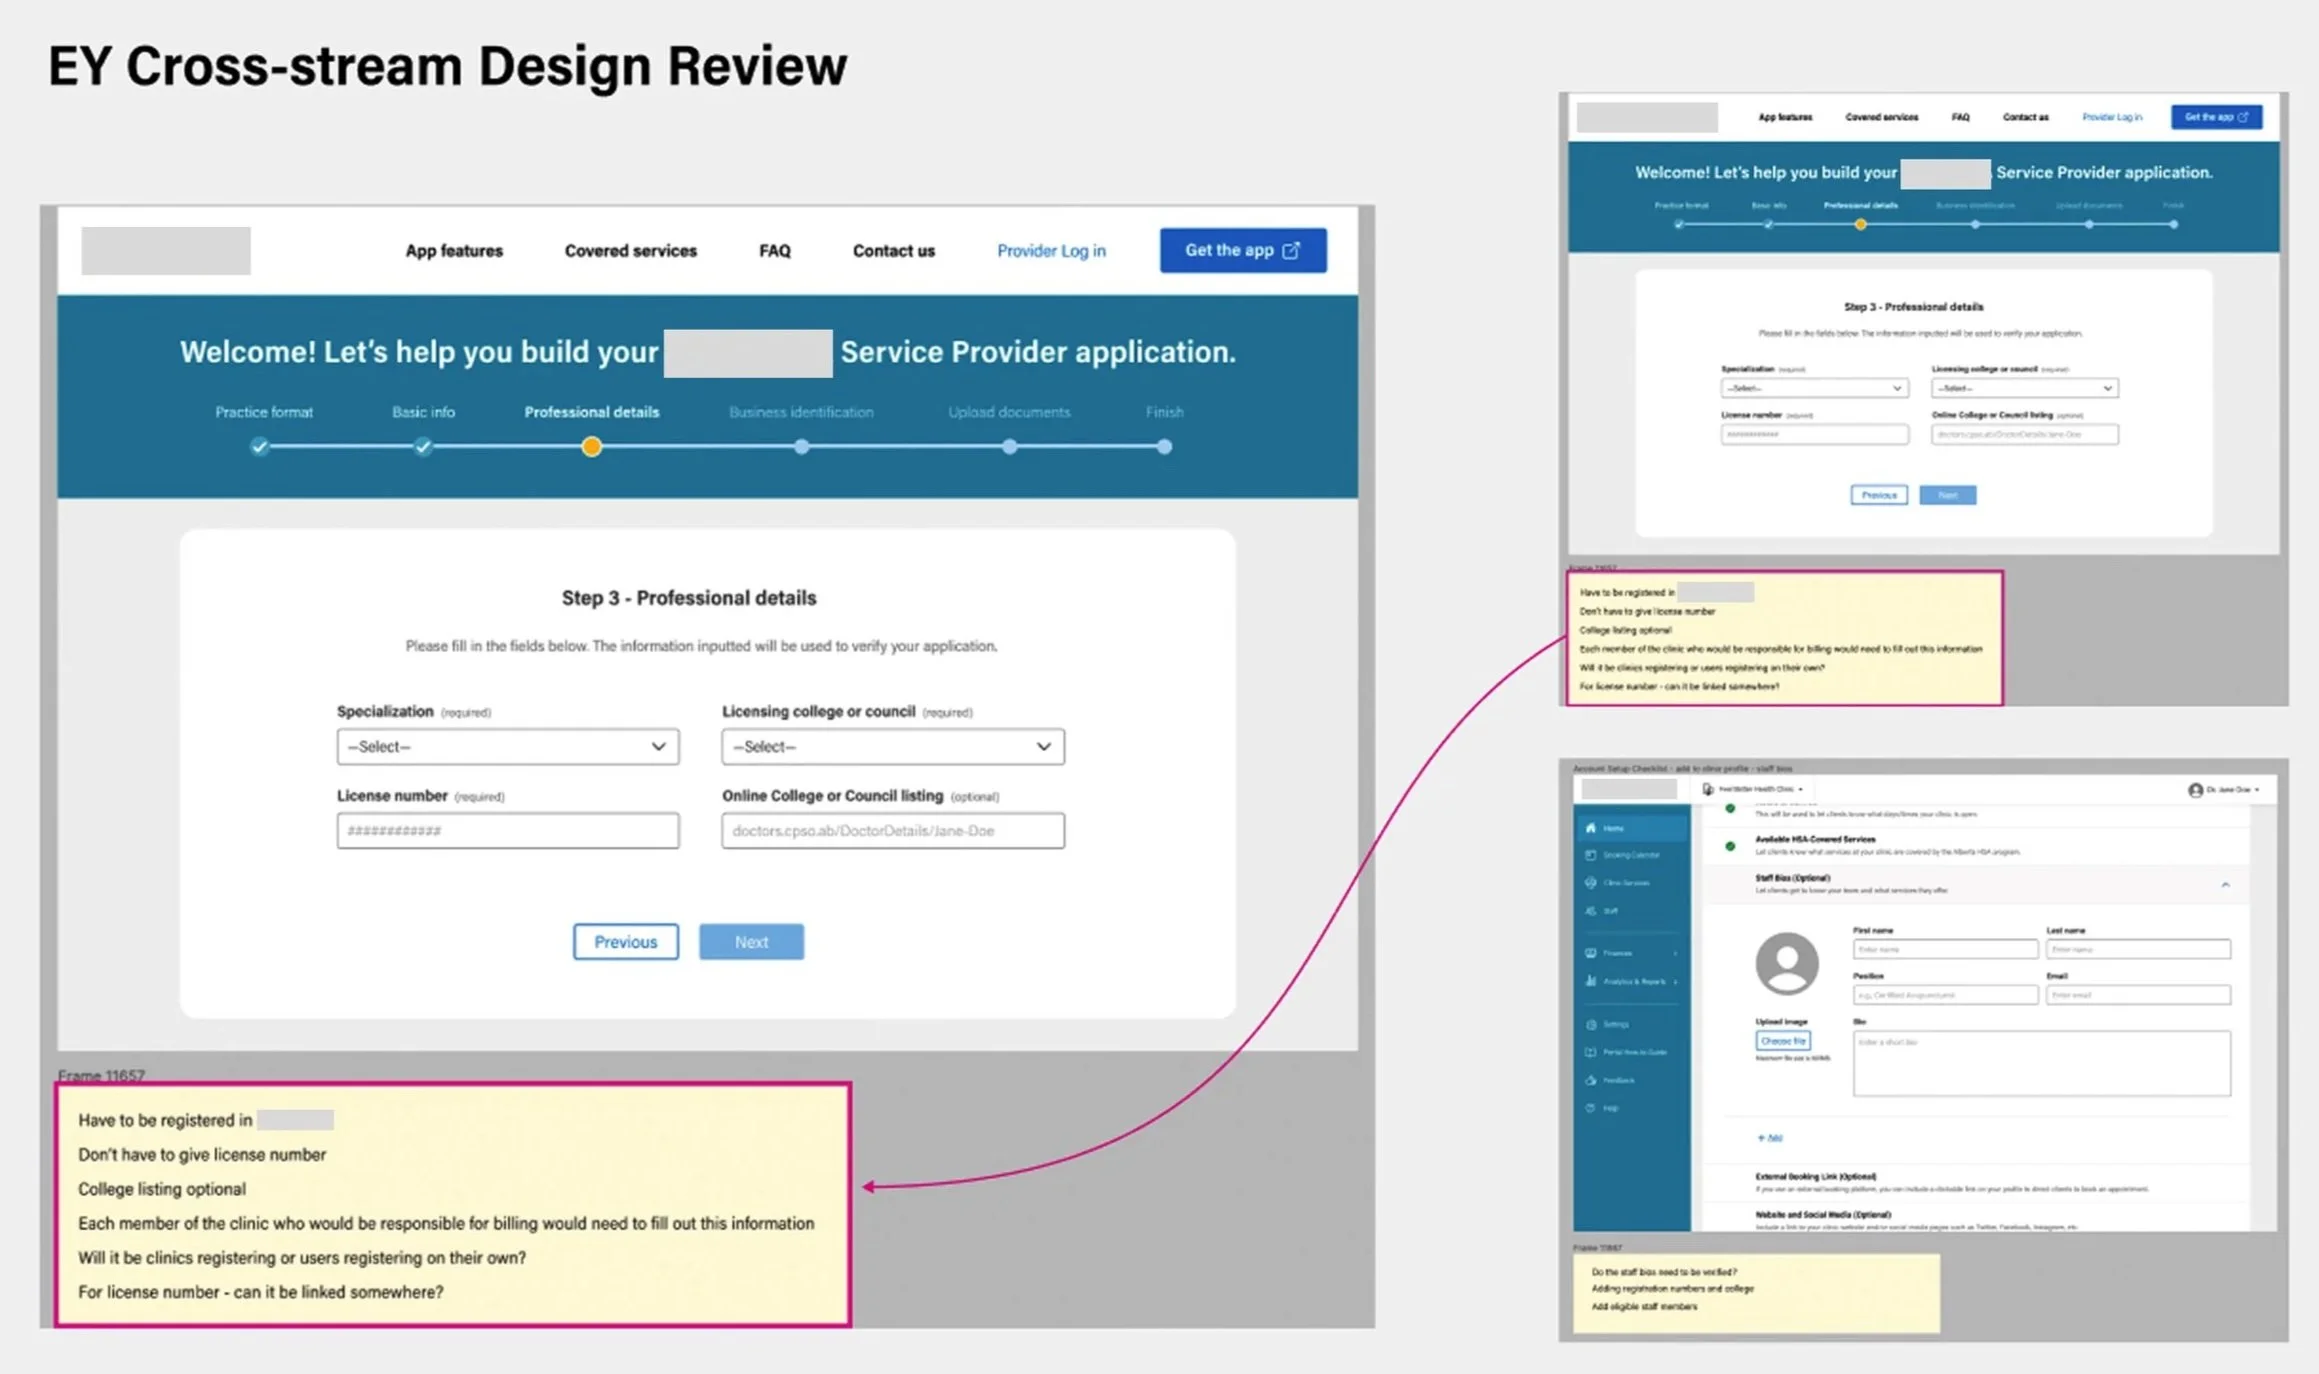Click Analytics & Reports chart icon
The image size is (2319, 1374).
(1591, 981)
